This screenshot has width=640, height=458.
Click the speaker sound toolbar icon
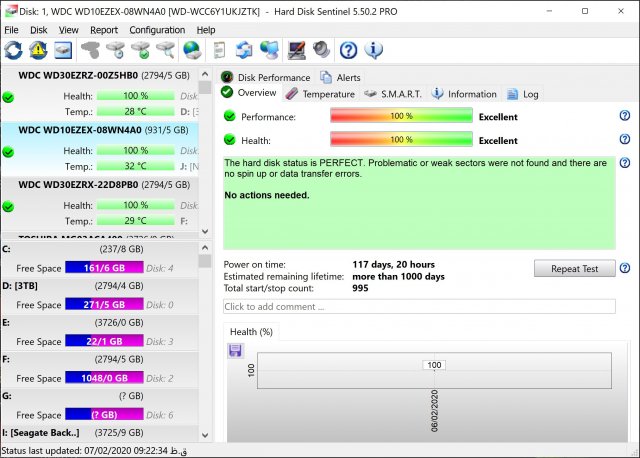321,49
